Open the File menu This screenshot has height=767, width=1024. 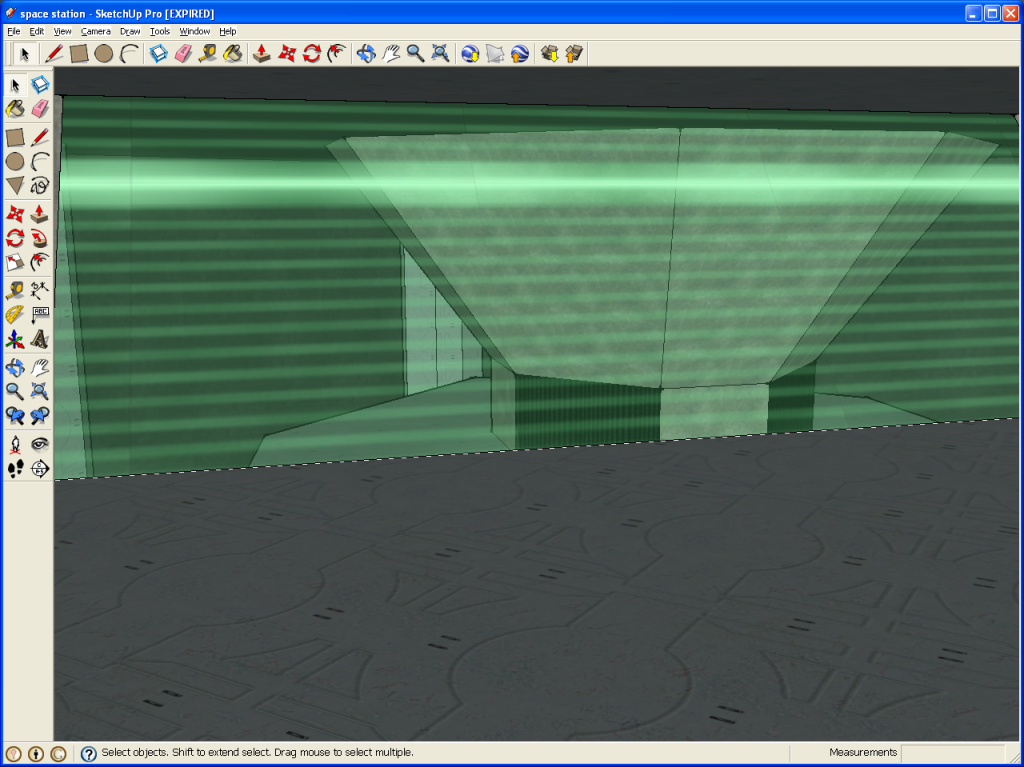tap(13, 31)
